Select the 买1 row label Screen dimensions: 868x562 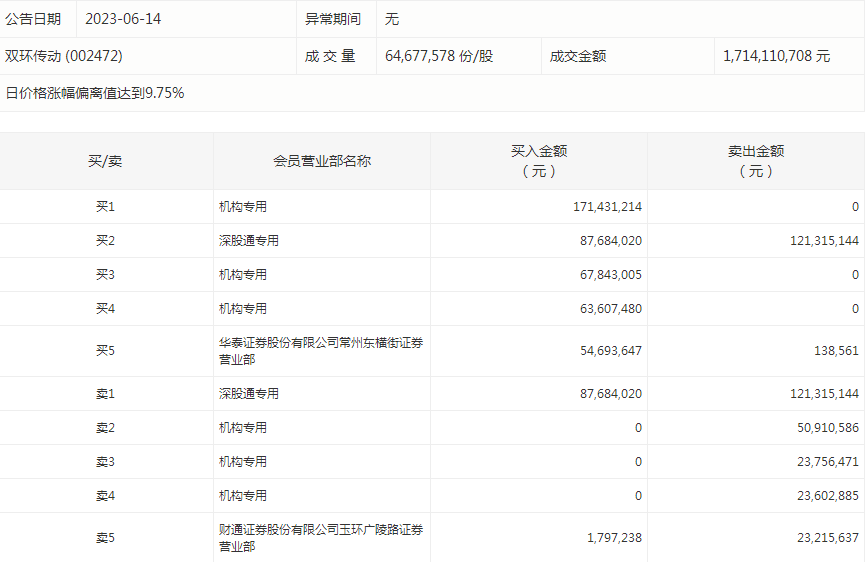pyautogui.click(x=105, y=207)
